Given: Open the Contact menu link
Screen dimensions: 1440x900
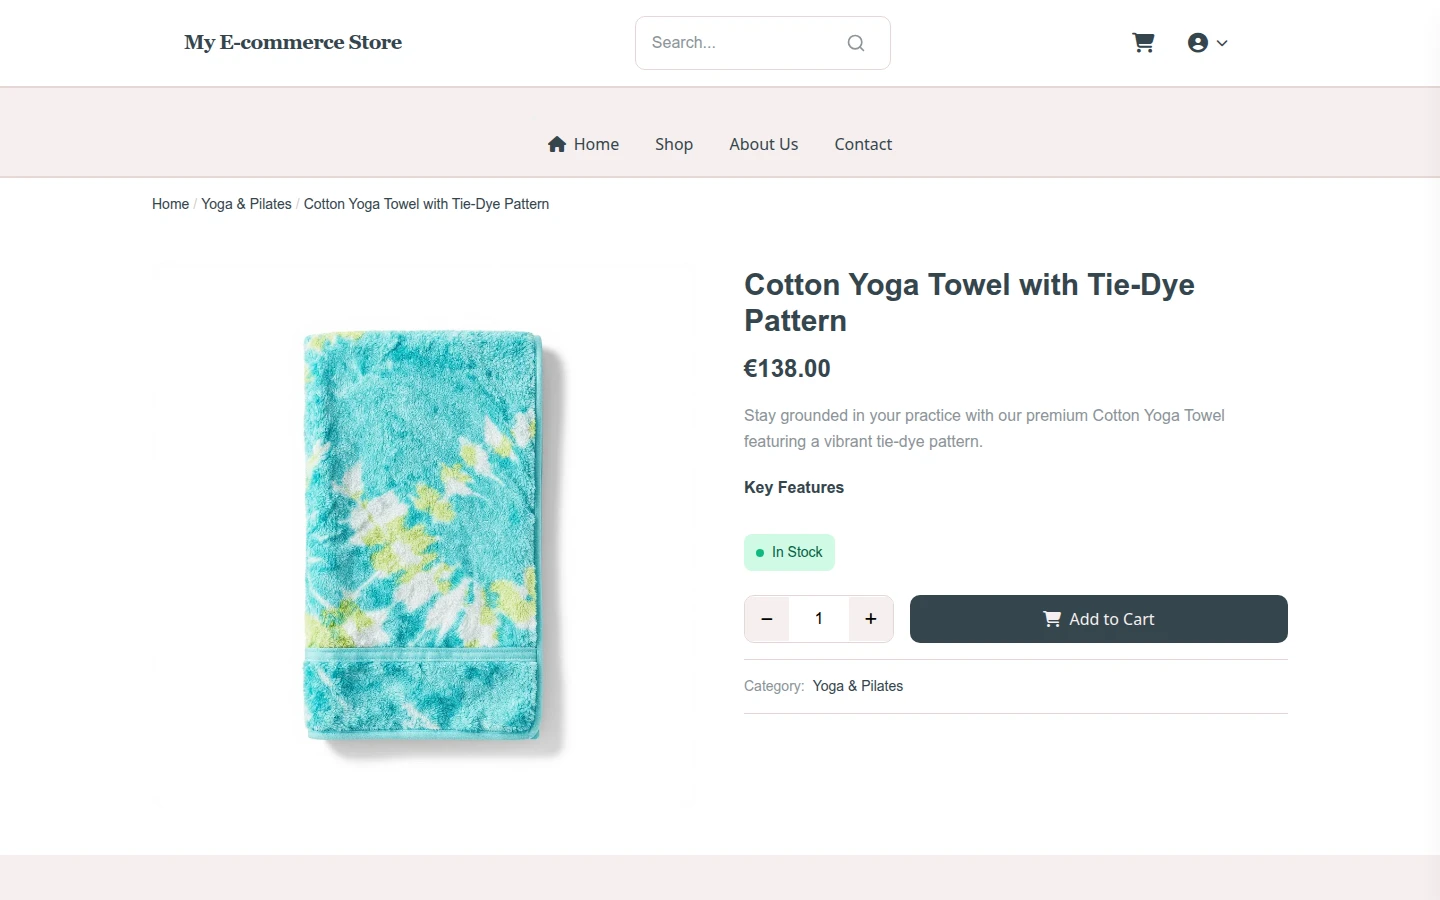Looking at the screenshot, I should [863, 144].
